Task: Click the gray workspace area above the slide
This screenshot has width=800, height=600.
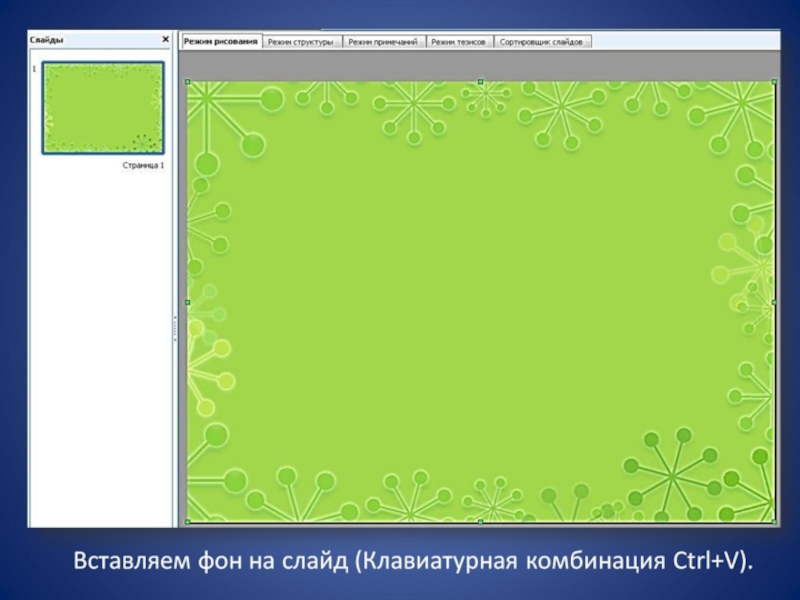Action: click(x=480, y=65)
